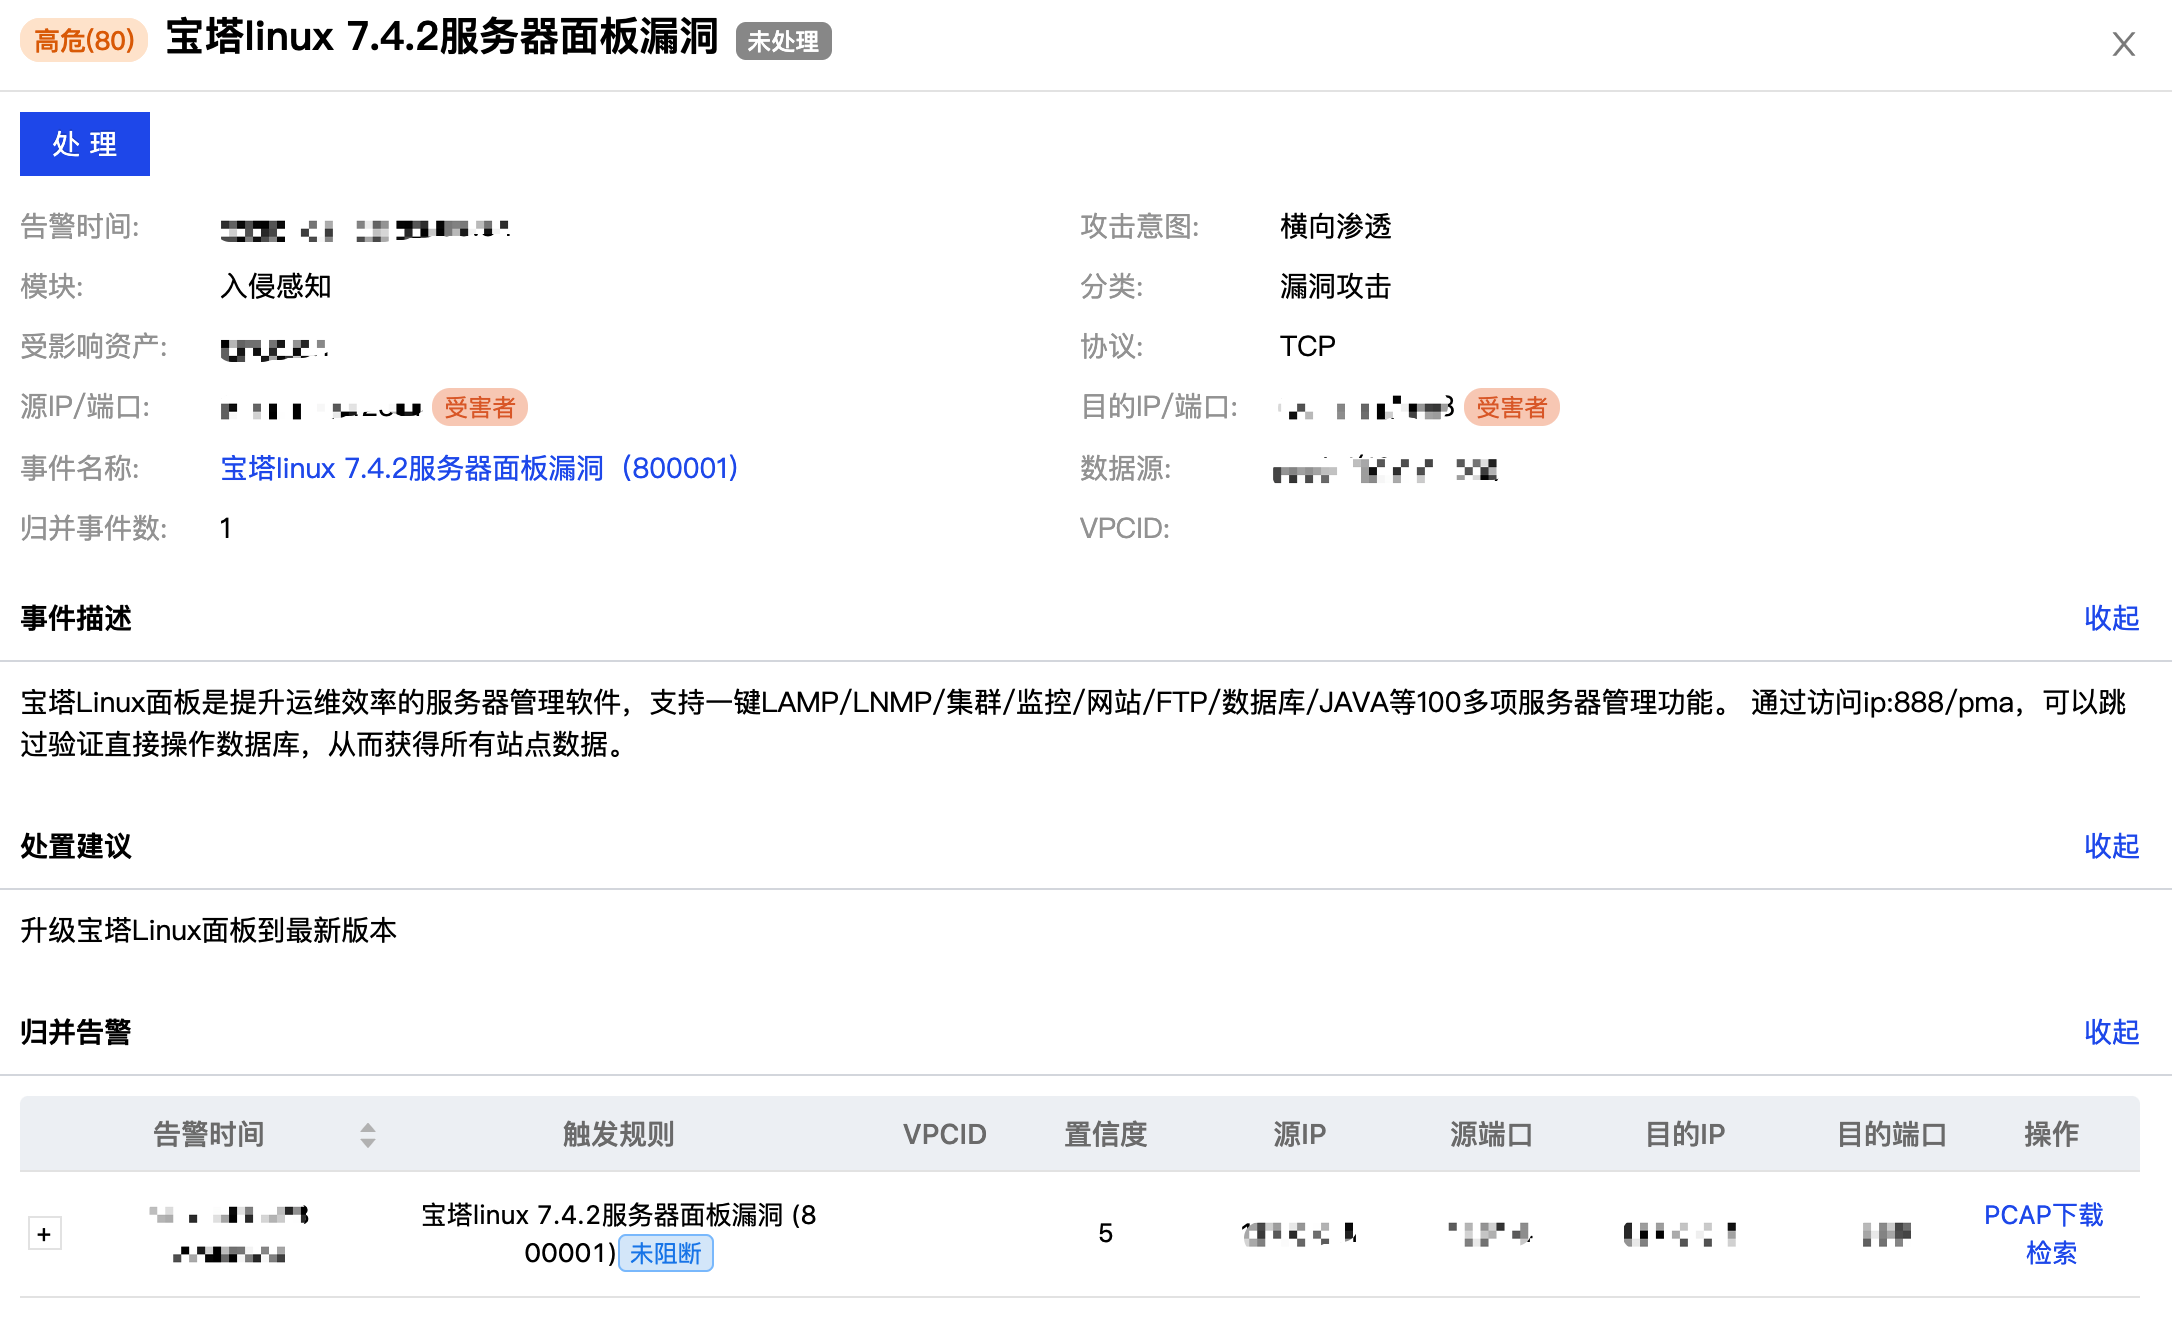Screen dimensions: 2172x1332
Task: Click the 横向渗透 attack intent value
Action: tap(1335, 226)
